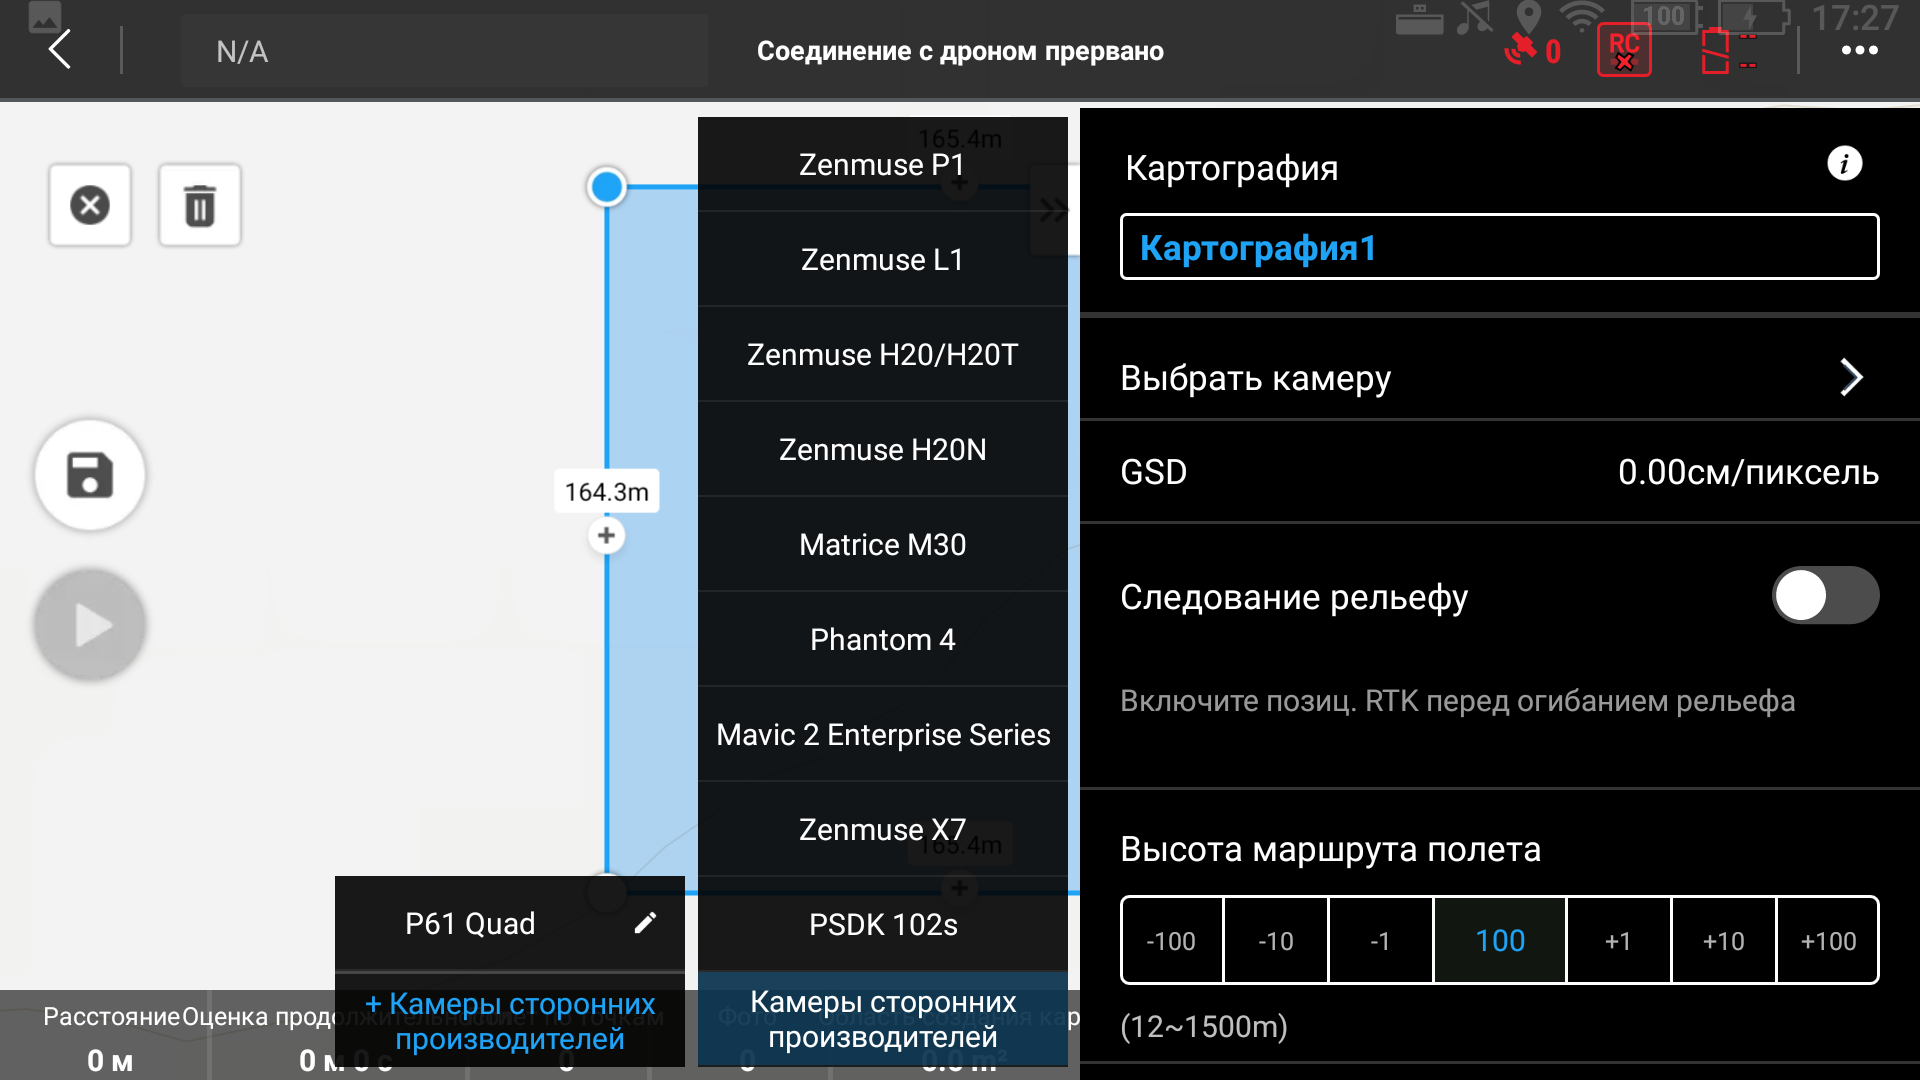Save the mission with the floppy disk icon
This screenshot has width=1920, height=1080.
90,474
